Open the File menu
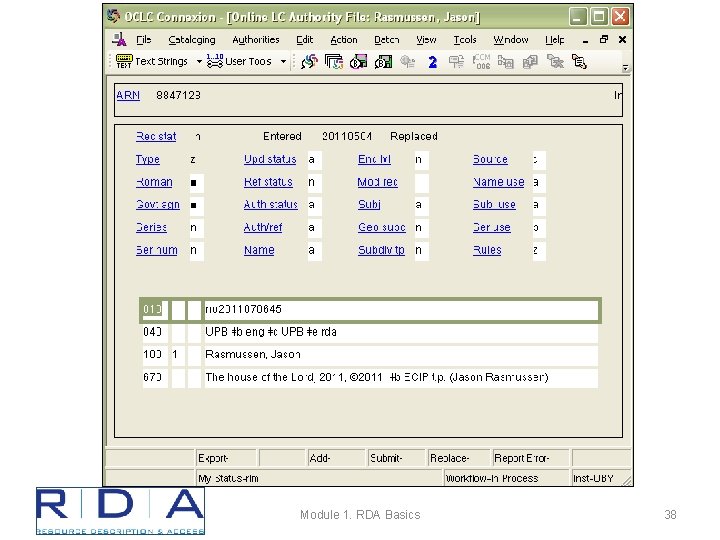This screenshot has width=720, height=540. coord(144,40)
